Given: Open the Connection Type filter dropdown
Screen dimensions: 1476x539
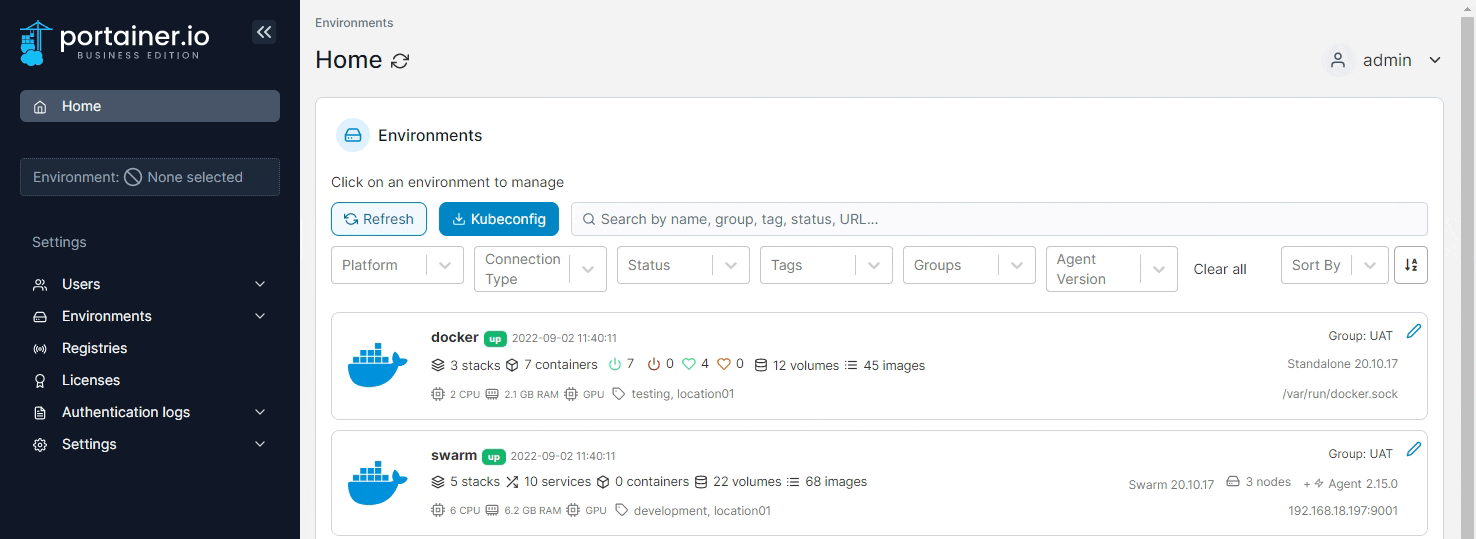Looking at the screenshot, I should click(x=540, y=269).
